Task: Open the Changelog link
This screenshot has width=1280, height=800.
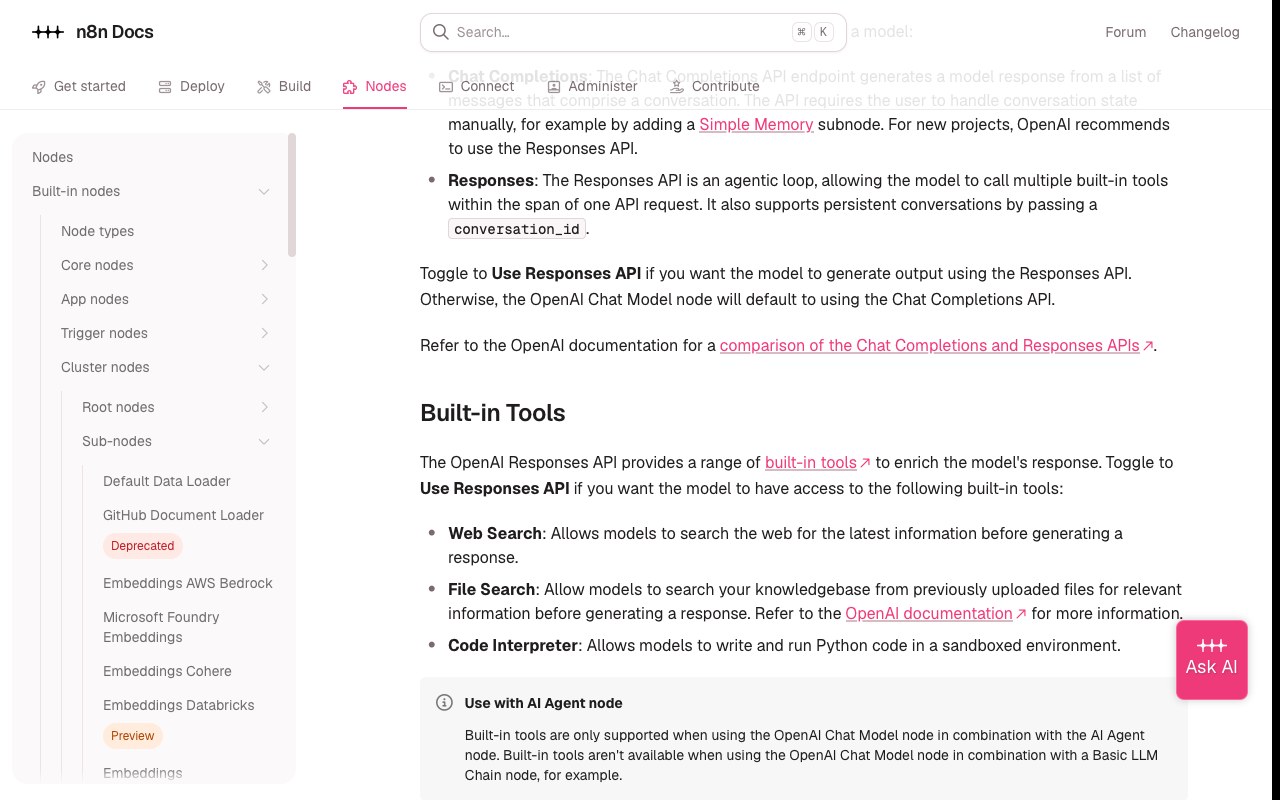Action: click(1205, 32)
